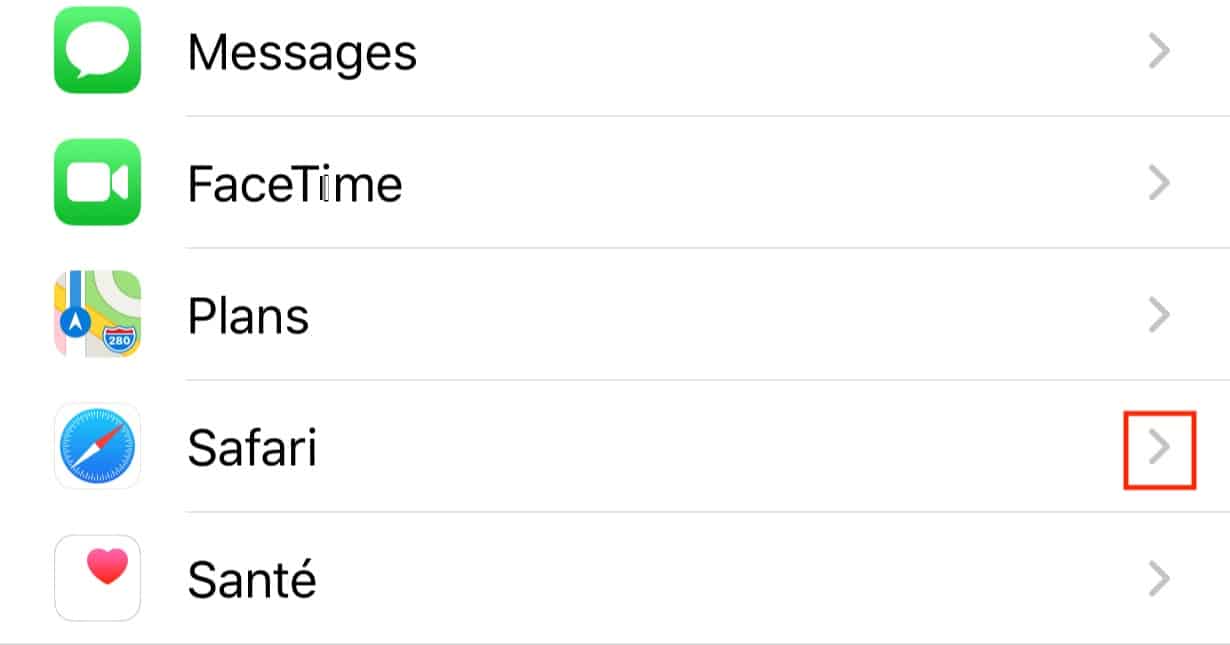Click the Safari text label

click(252, 448)
